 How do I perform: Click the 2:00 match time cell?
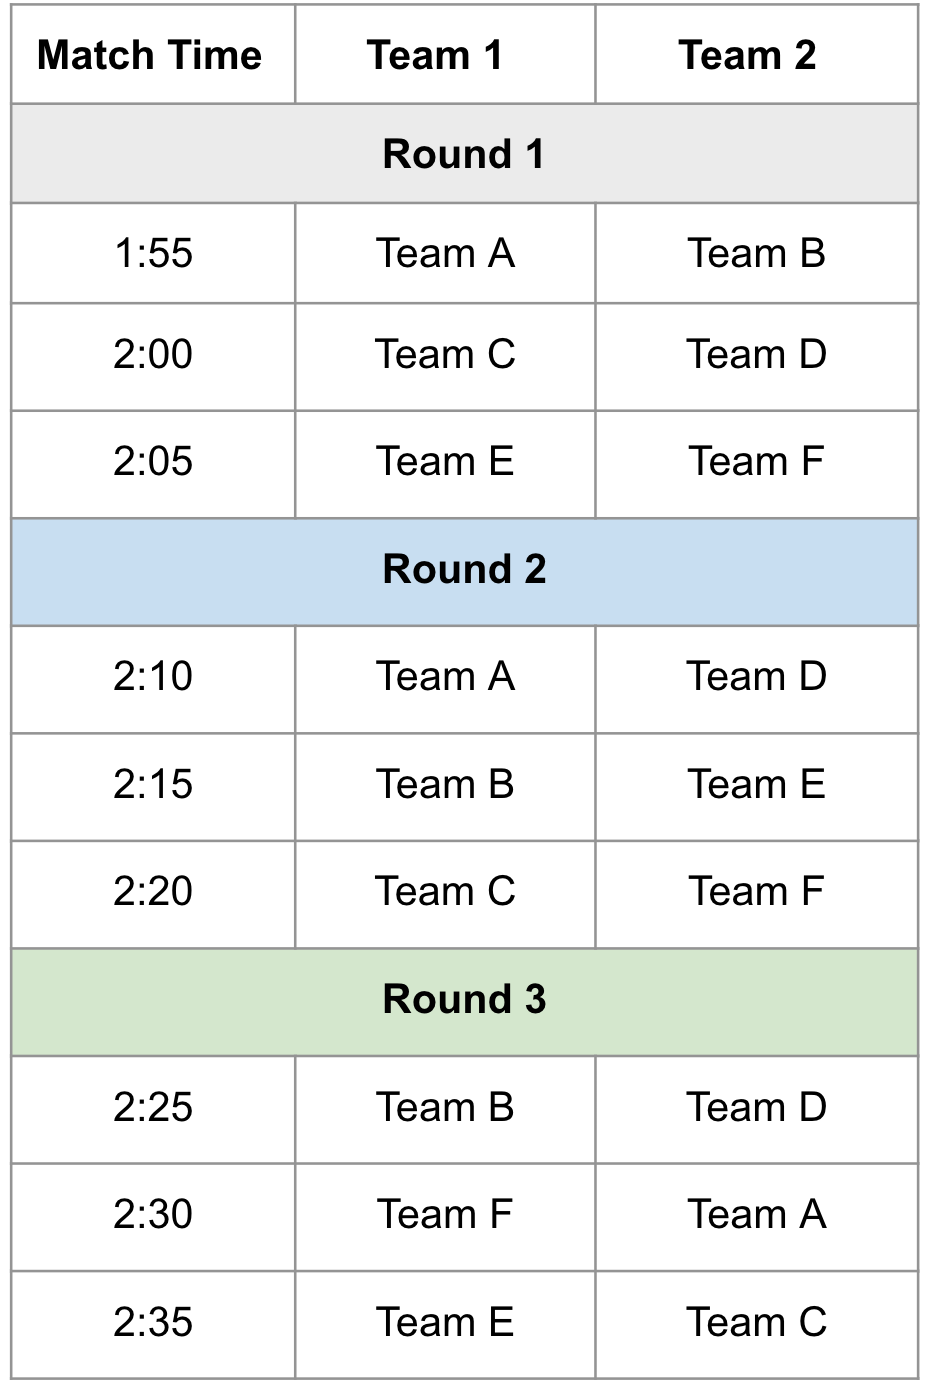[x=153, y=355]
